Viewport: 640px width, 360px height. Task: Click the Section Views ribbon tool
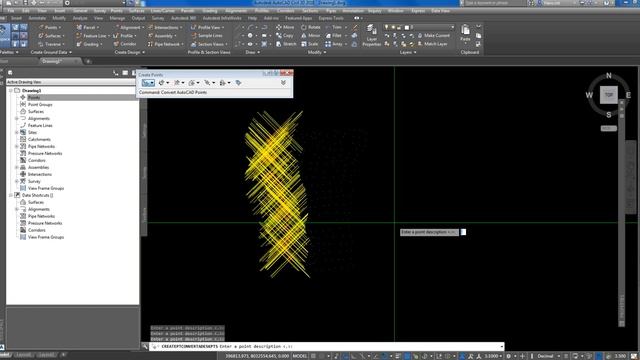[x=209, y=44]
